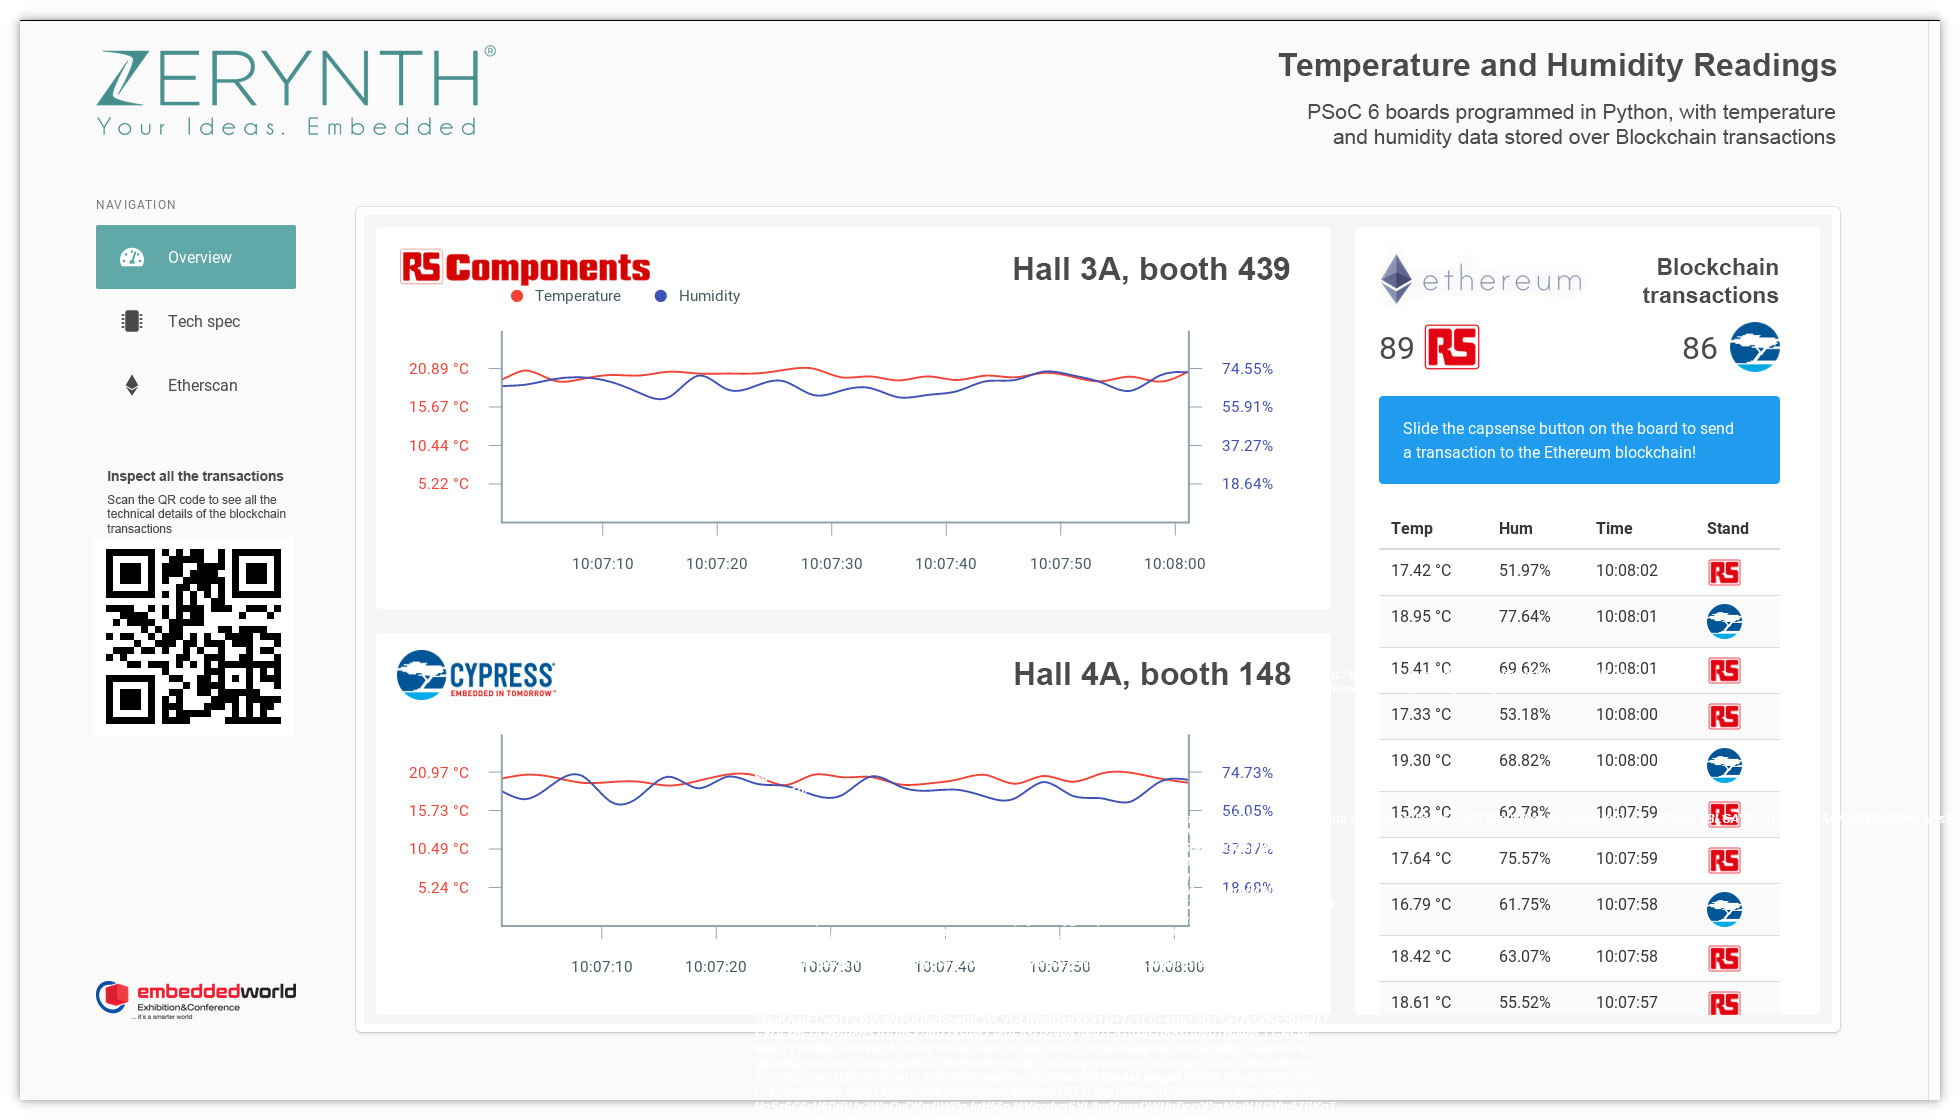Click the 20.89 °C axis label in RS chart
The image size is (1960, 1120).
click(x=439, y=369)
